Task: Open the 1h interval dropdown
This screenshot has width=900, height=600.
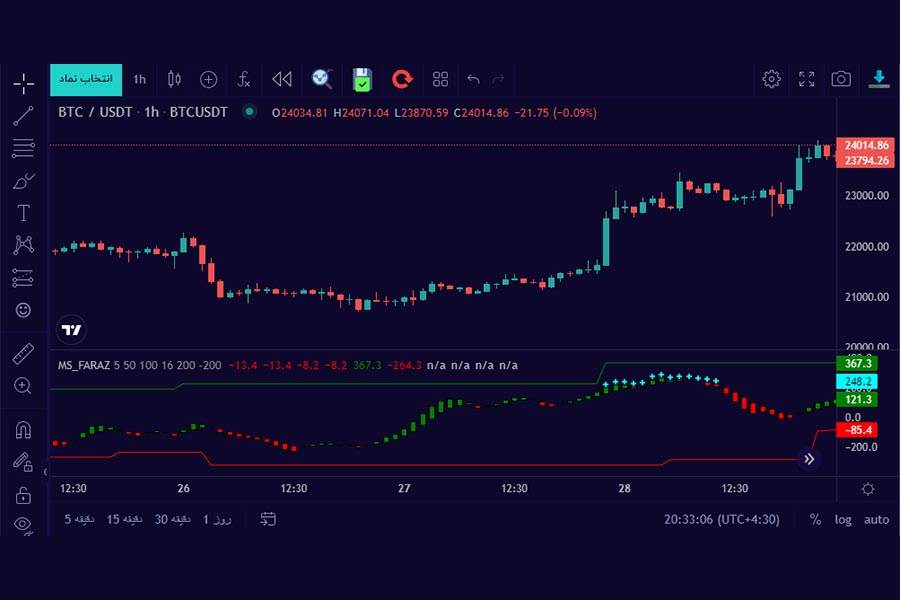Action: click(139, 79)
